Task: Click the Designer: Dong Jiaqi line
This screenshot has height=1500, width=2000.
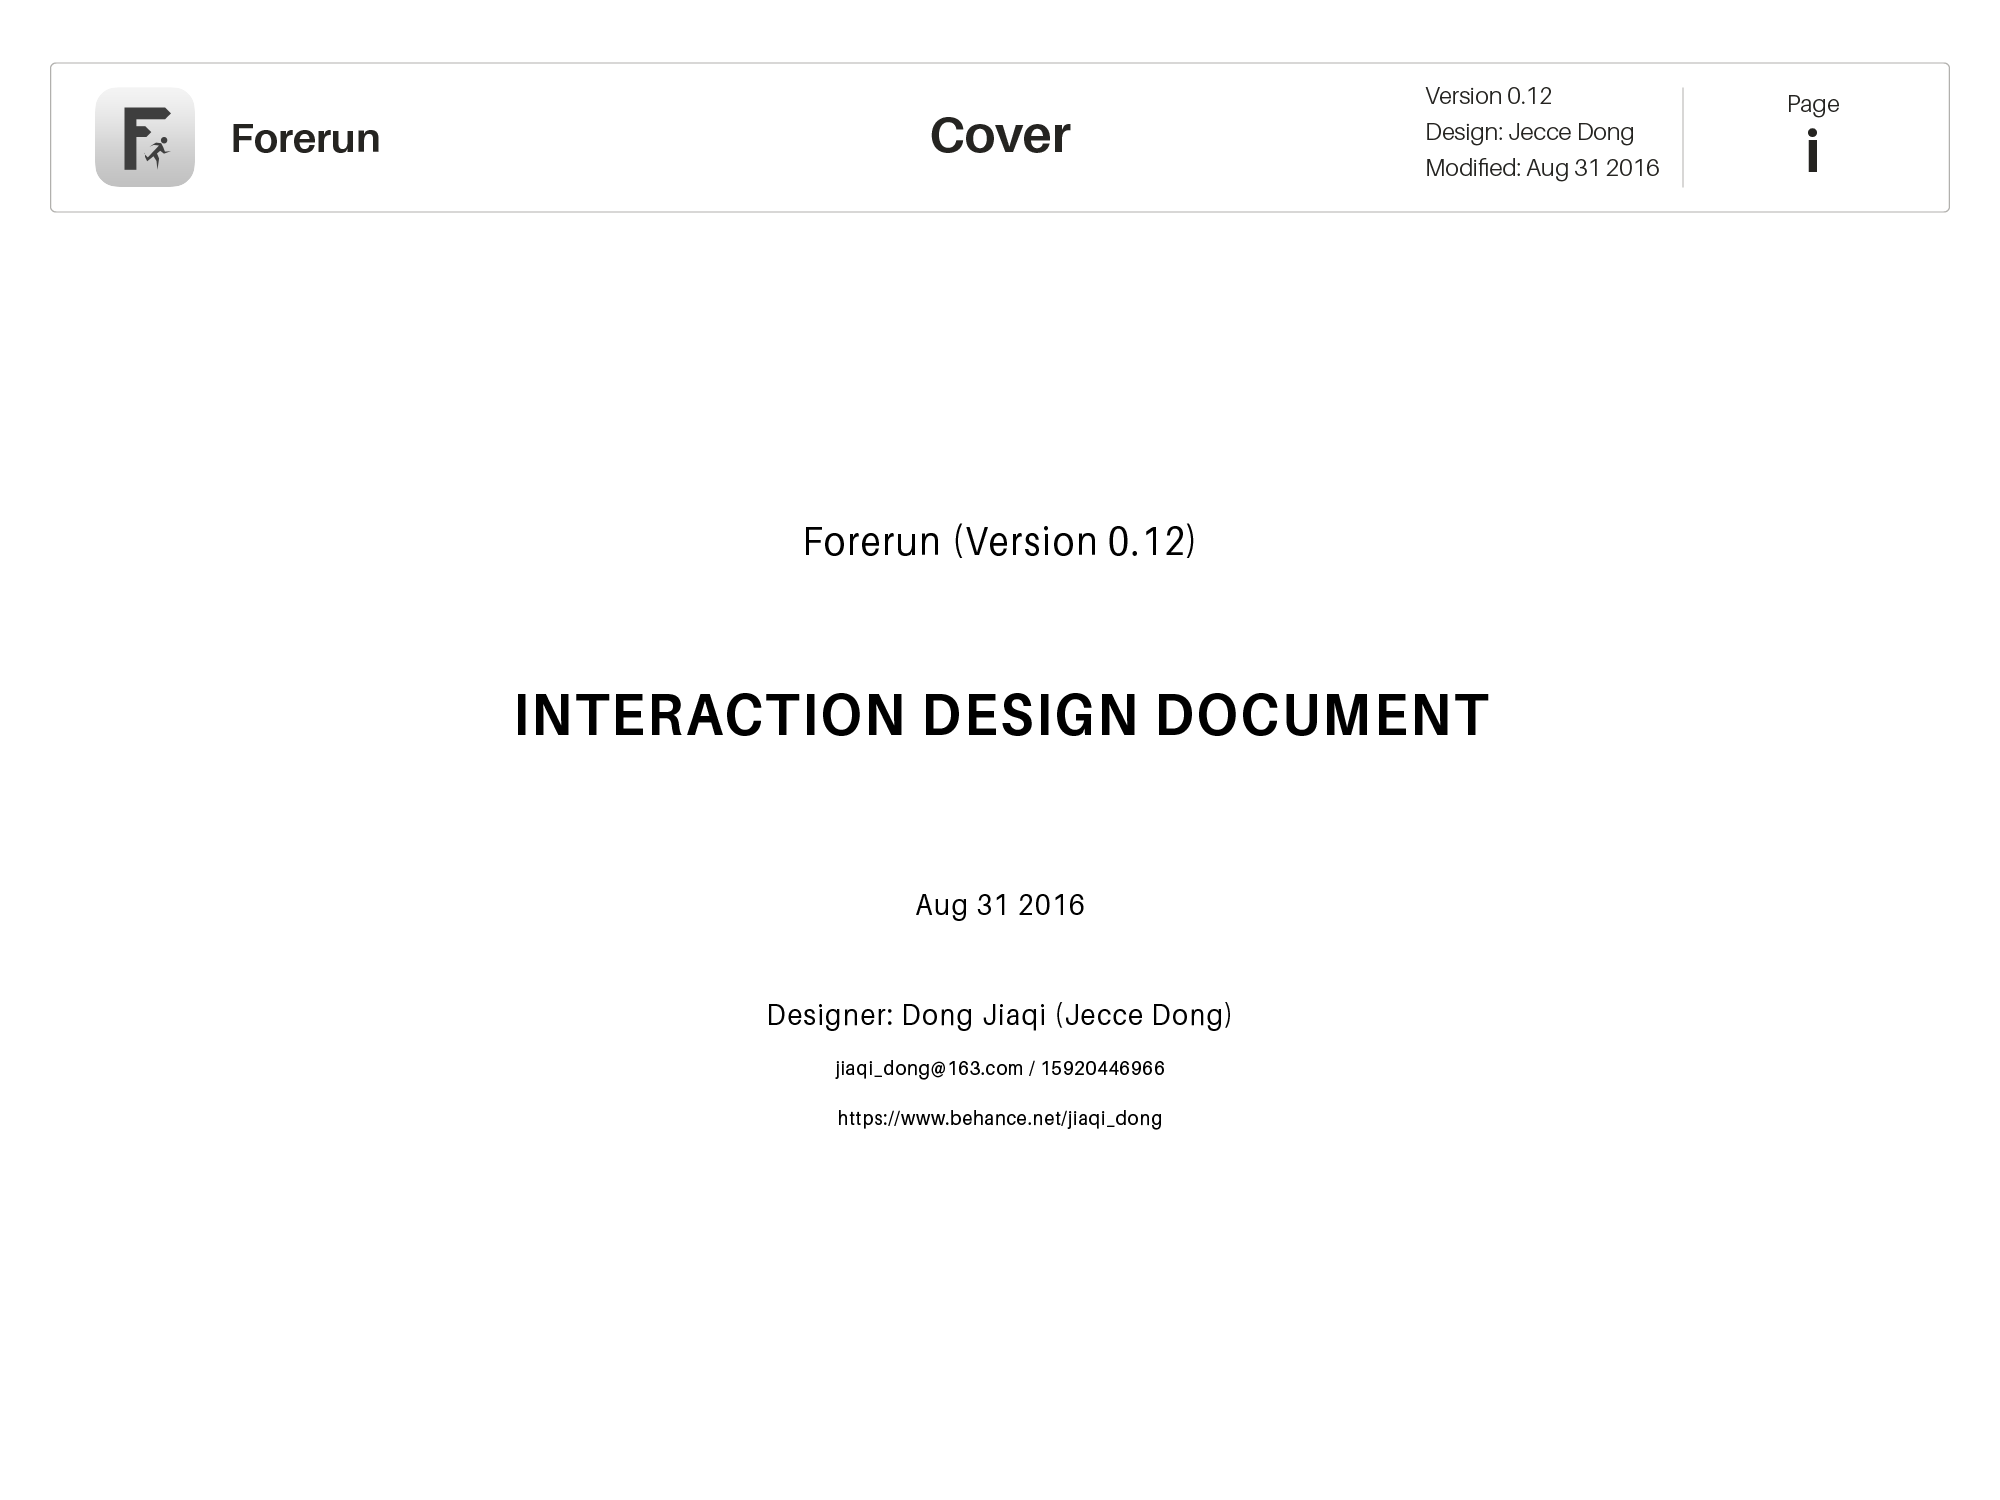Action: pyautogui.click(x=1000, y=1015)
